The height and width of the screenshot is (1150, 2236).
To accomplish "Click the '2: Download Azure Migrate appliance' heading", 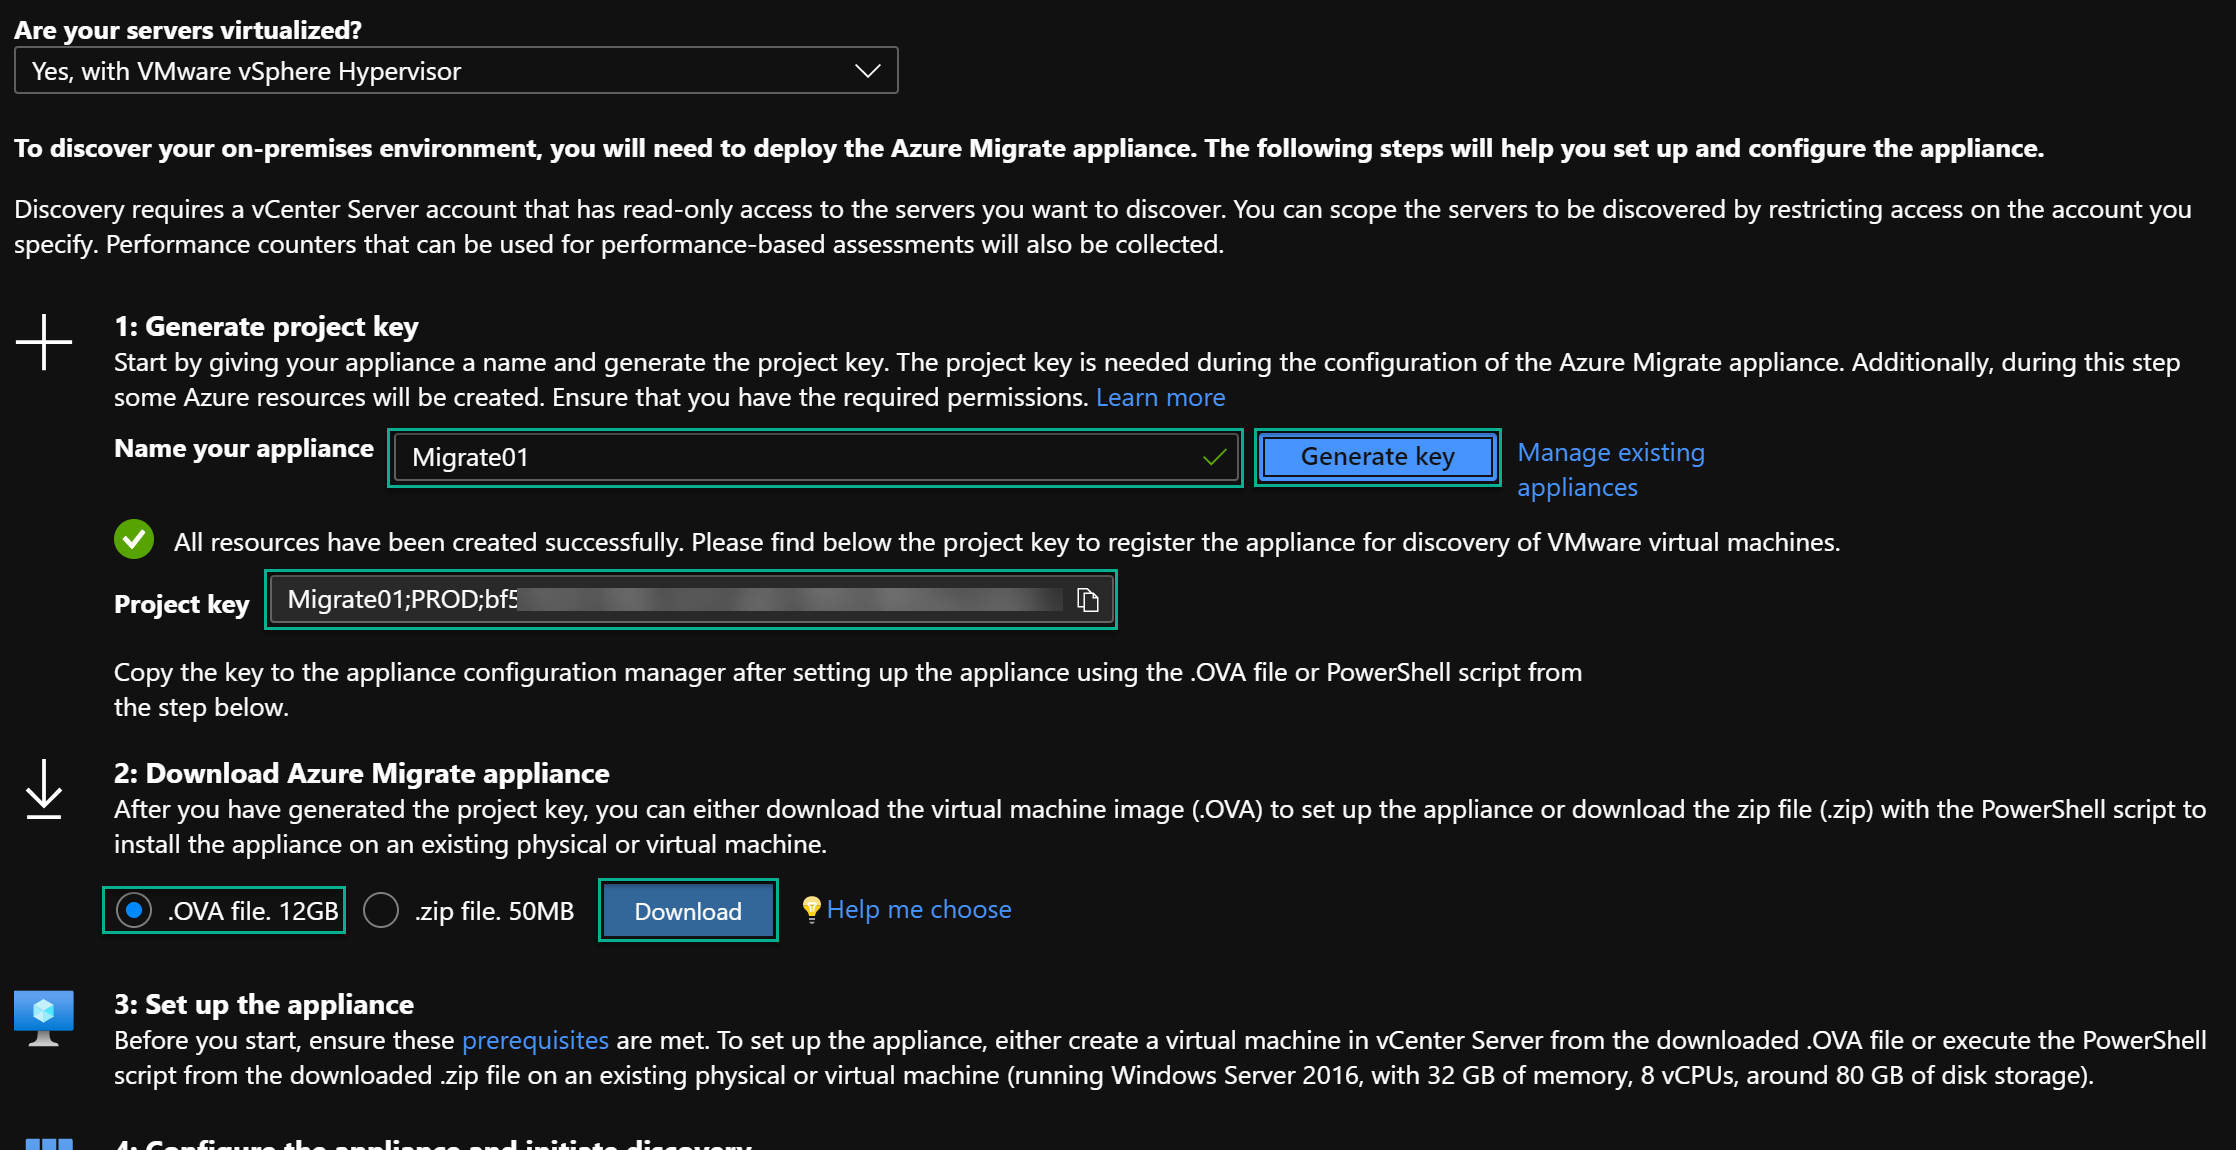I will 362,774.
